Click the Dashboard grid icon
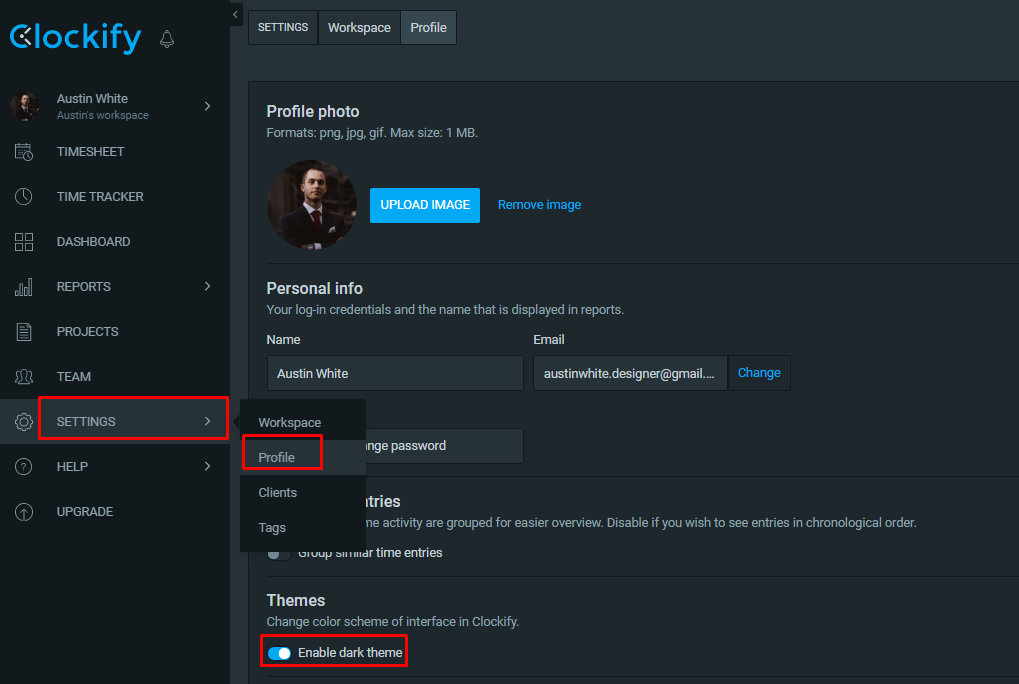 tap(23, 242)
